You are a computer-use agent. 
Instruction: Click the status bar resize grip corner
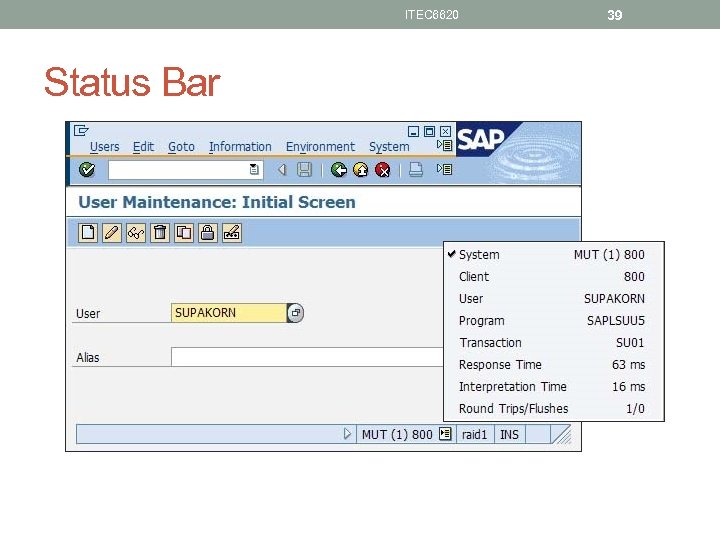pos(562,434)
